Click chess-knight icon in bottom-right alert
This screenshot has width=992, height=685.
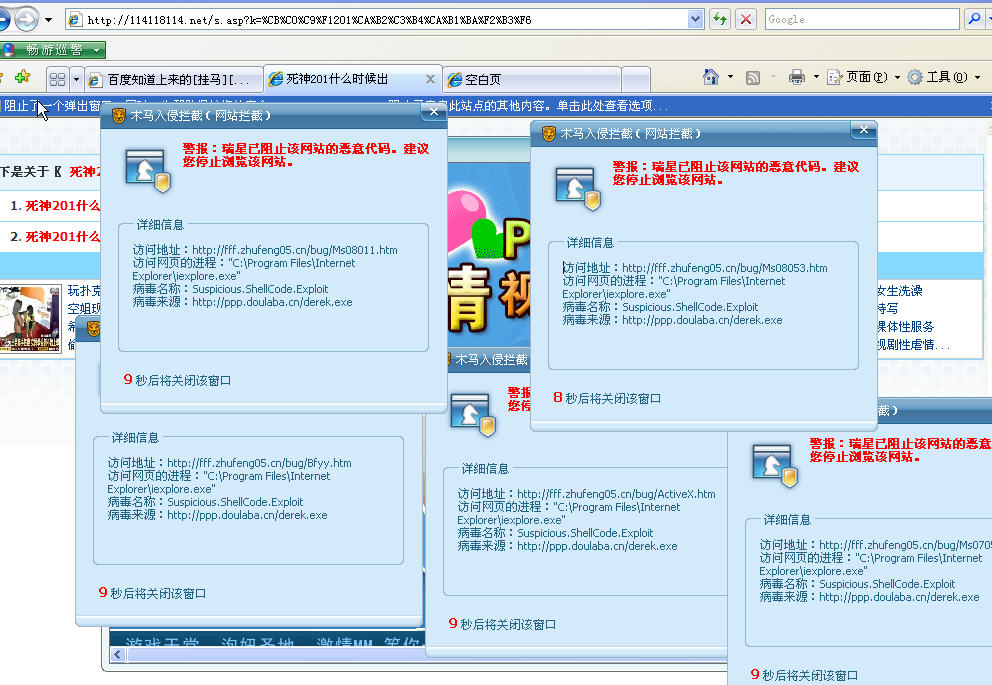pos(775,466)
